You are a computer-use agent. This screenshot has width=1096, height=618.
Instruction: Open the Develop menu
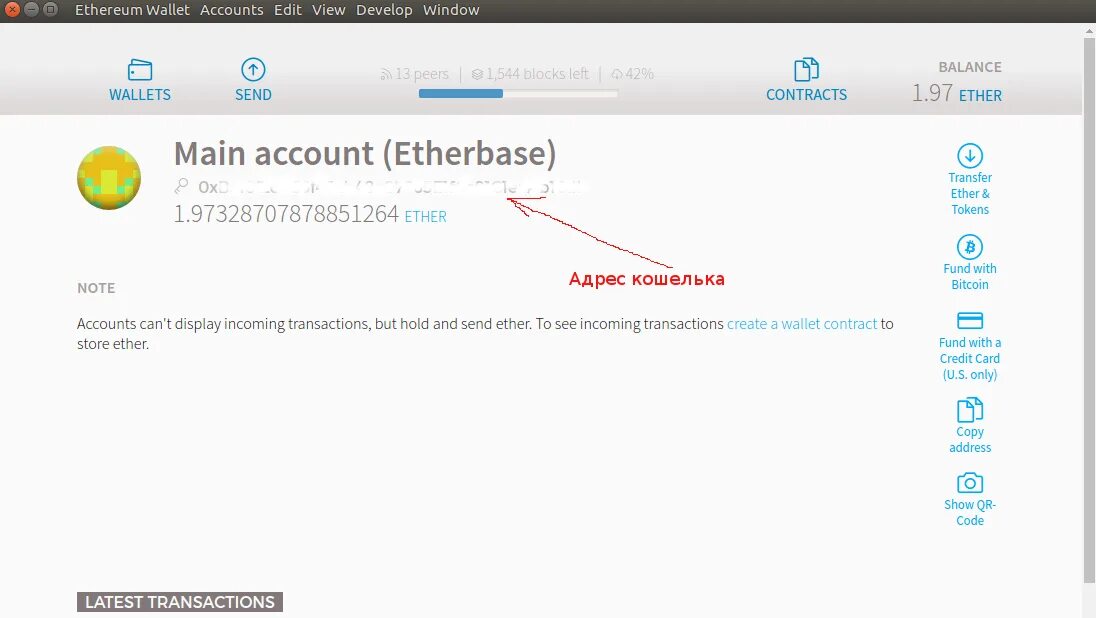click(x=384, y=10)
